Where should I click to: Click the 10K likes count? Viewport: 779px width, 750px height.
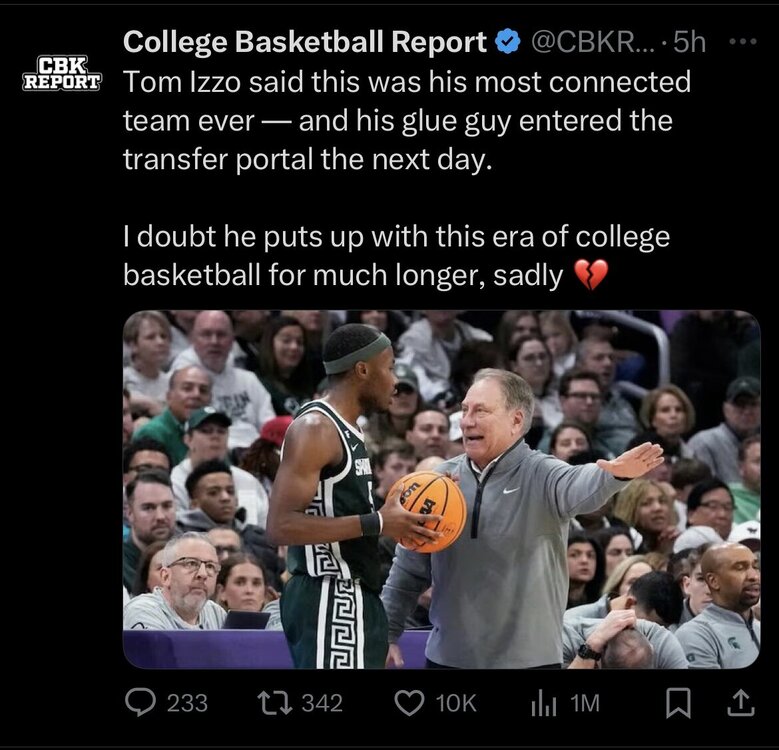[456, 703]
